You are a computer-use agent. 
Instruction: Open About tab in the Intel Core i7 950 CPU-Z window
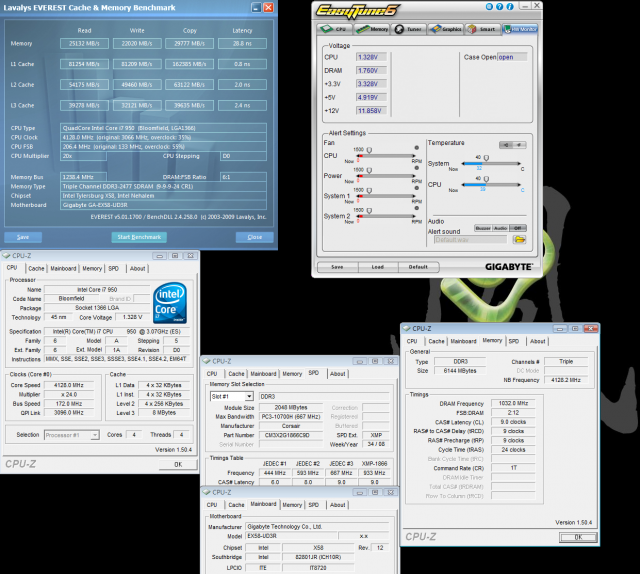pos(137,268)
